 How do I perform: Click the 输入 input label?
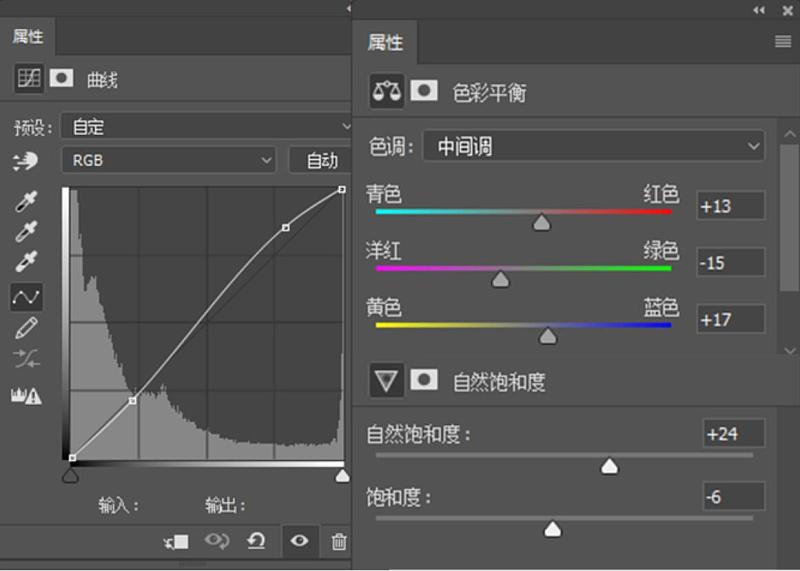tap(118, 505)
